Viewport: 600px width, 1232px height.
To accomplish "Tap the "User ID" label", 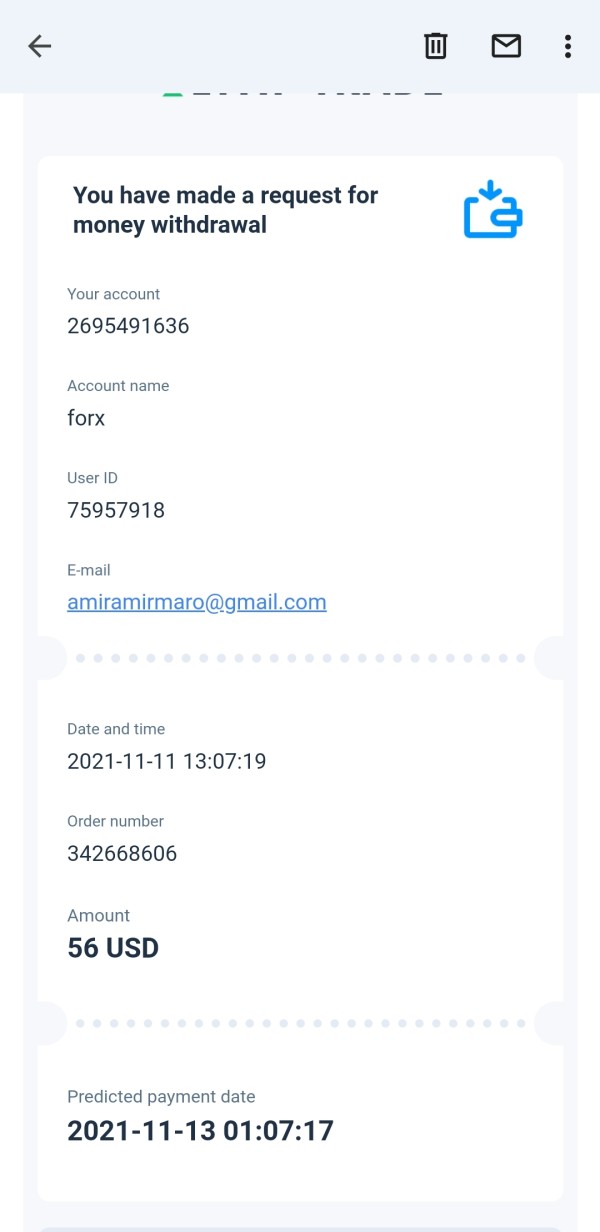I will [x=92, y=478].
